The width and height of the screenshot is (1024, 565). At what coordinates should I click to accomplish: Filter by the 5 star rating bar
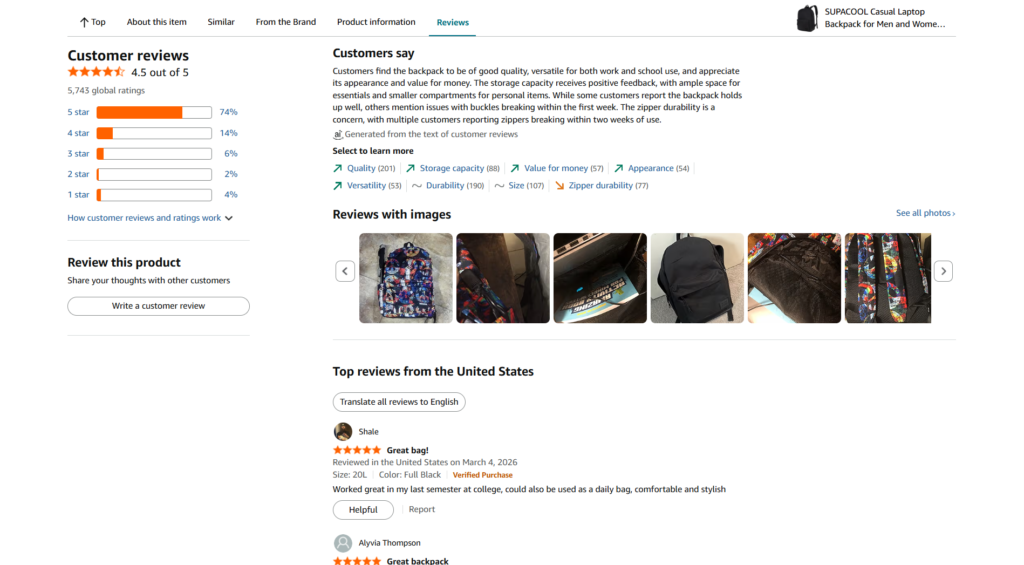(x=154, y=112)
